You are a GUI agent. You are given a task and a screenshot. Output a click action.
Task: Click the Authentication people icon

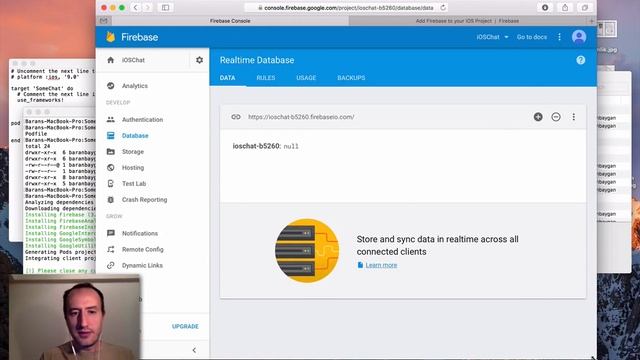111,120
